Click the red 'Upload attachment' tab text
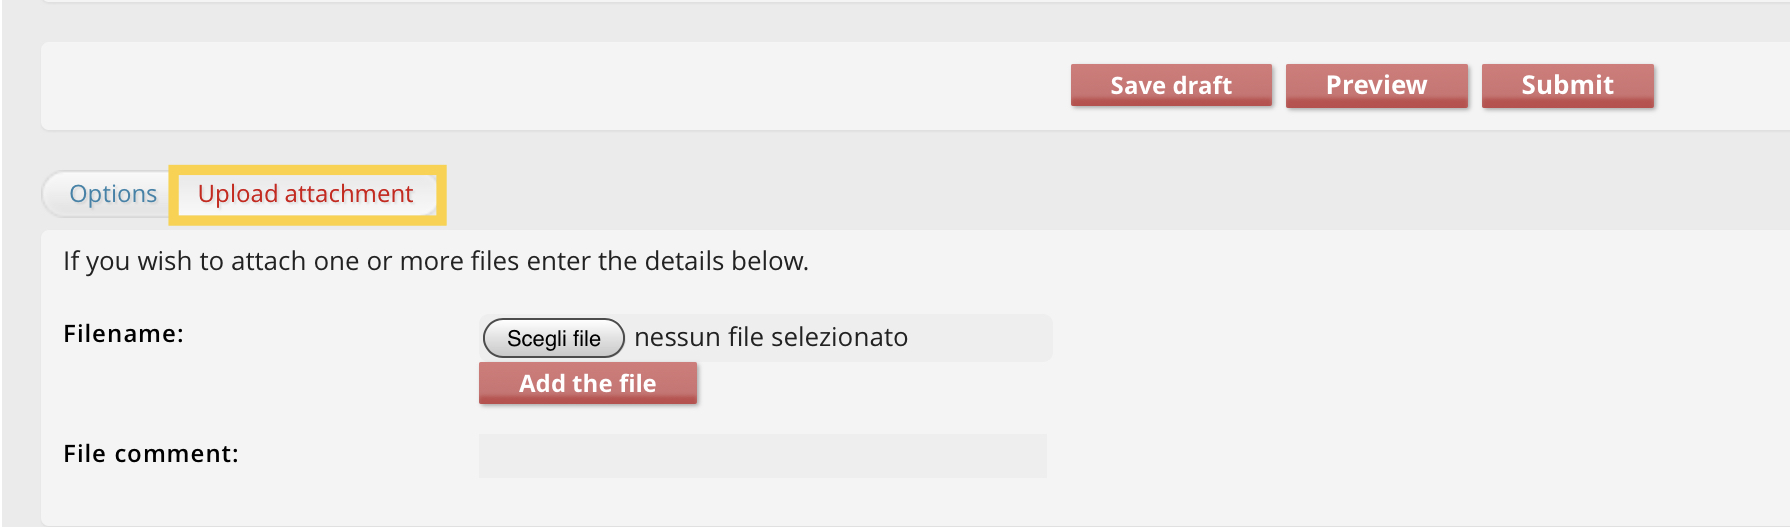The height and width of the screenshot is (527, 1790). coord(306,194)
